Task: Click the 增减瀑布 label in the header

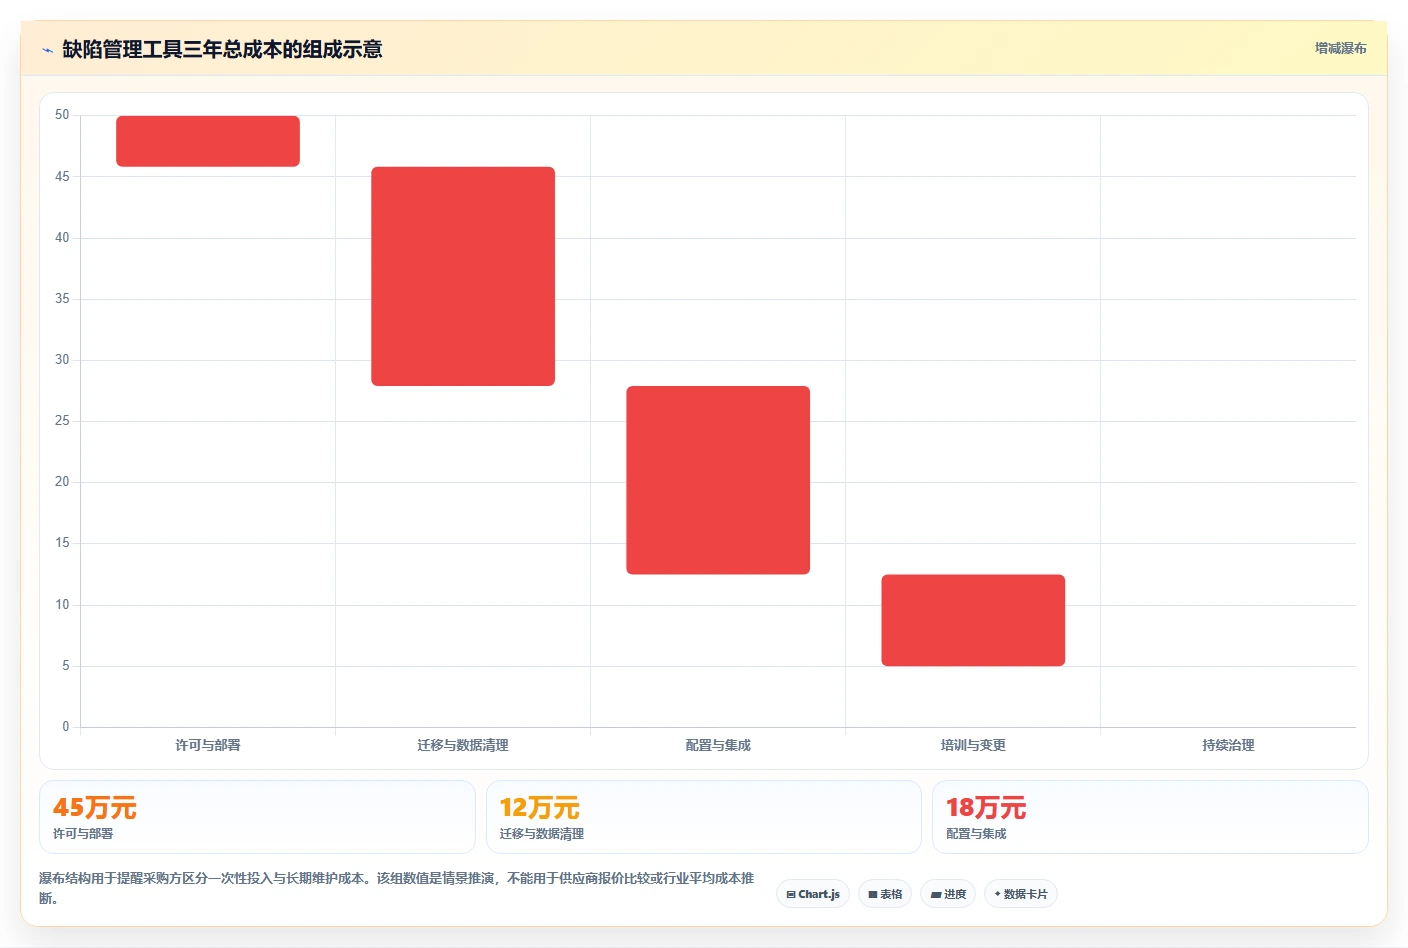Action: point(1340,48)
